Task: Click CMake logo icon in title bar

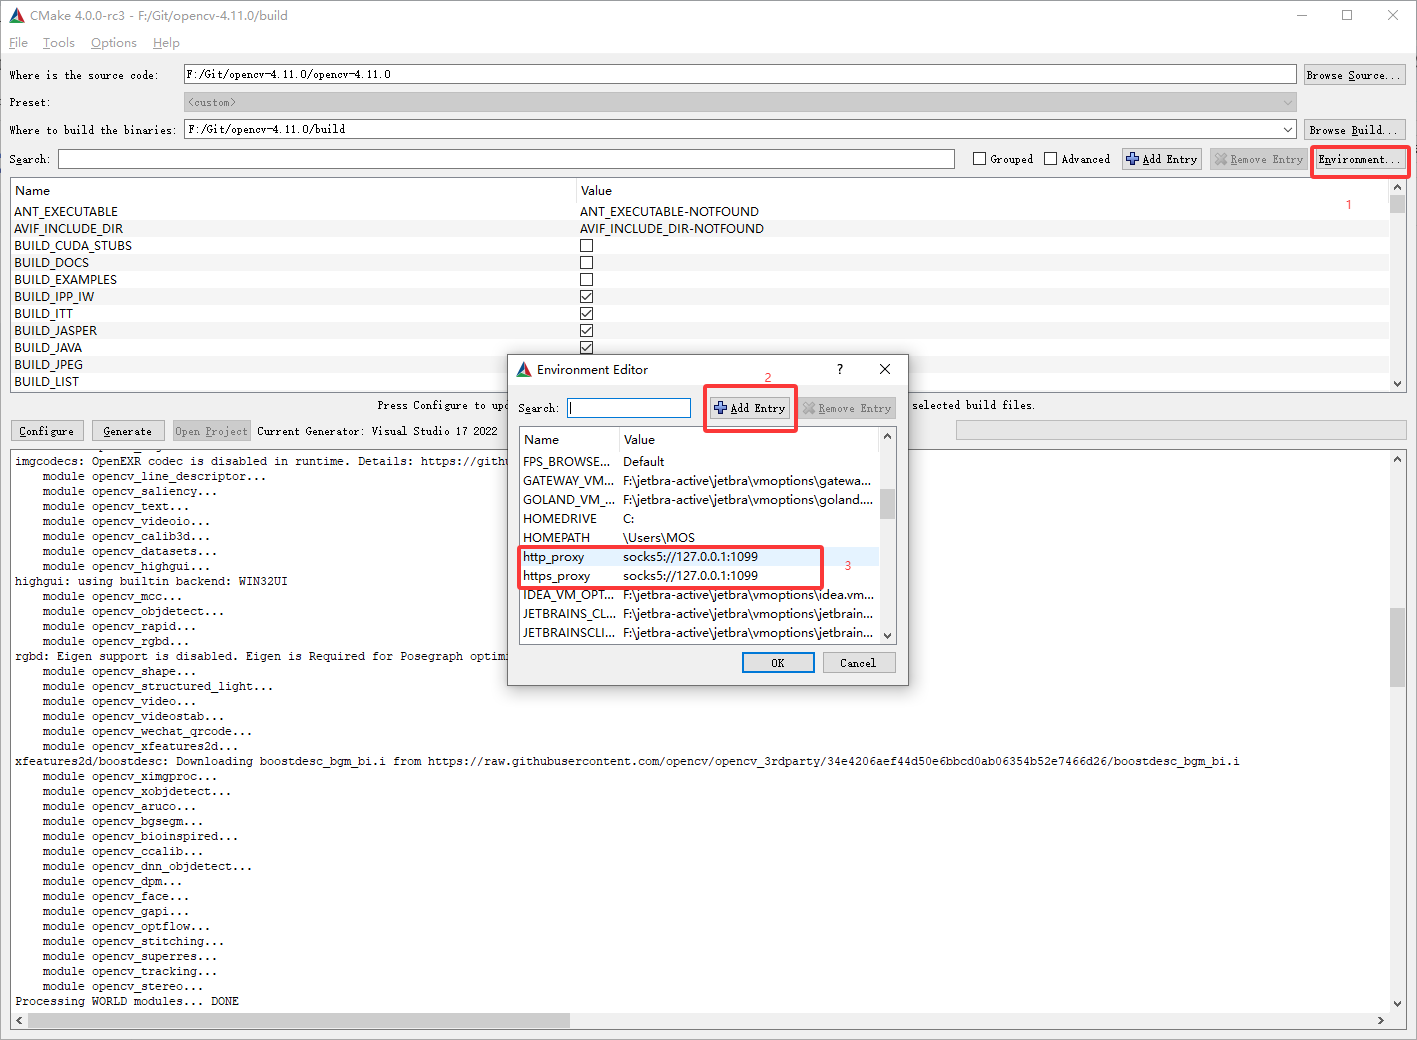Action: coord(16,15)
